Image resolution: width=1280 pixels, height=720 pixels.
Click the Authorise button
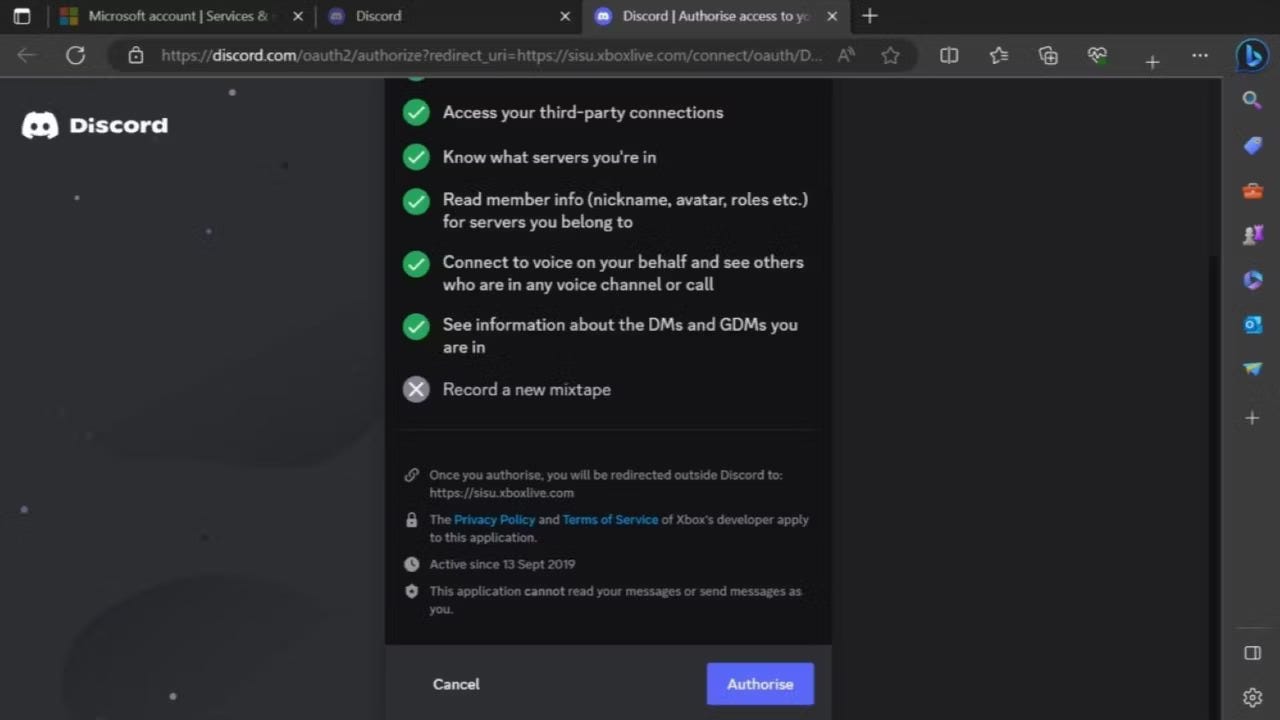(760, 684)
